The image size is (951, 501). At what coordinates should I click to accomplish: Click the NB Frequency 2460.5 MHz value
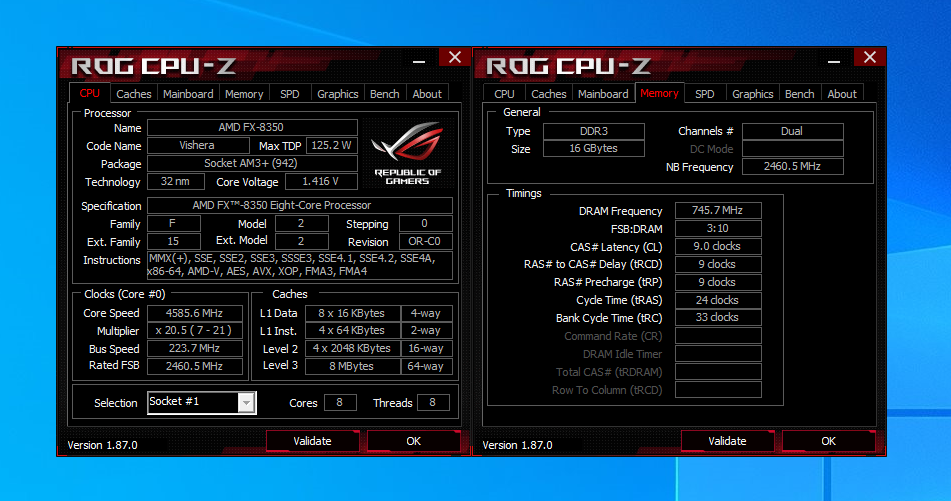(x=793, y=166)
